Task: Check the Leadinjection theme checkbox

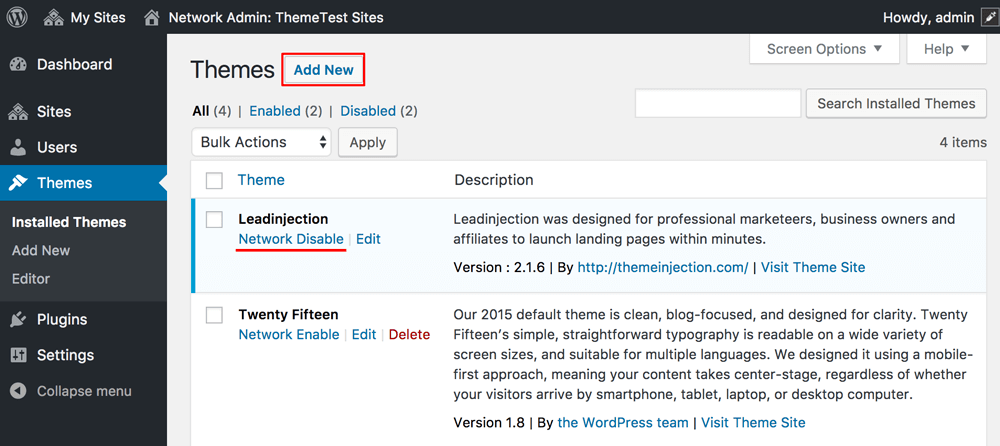Action: (x=214, y=219)
